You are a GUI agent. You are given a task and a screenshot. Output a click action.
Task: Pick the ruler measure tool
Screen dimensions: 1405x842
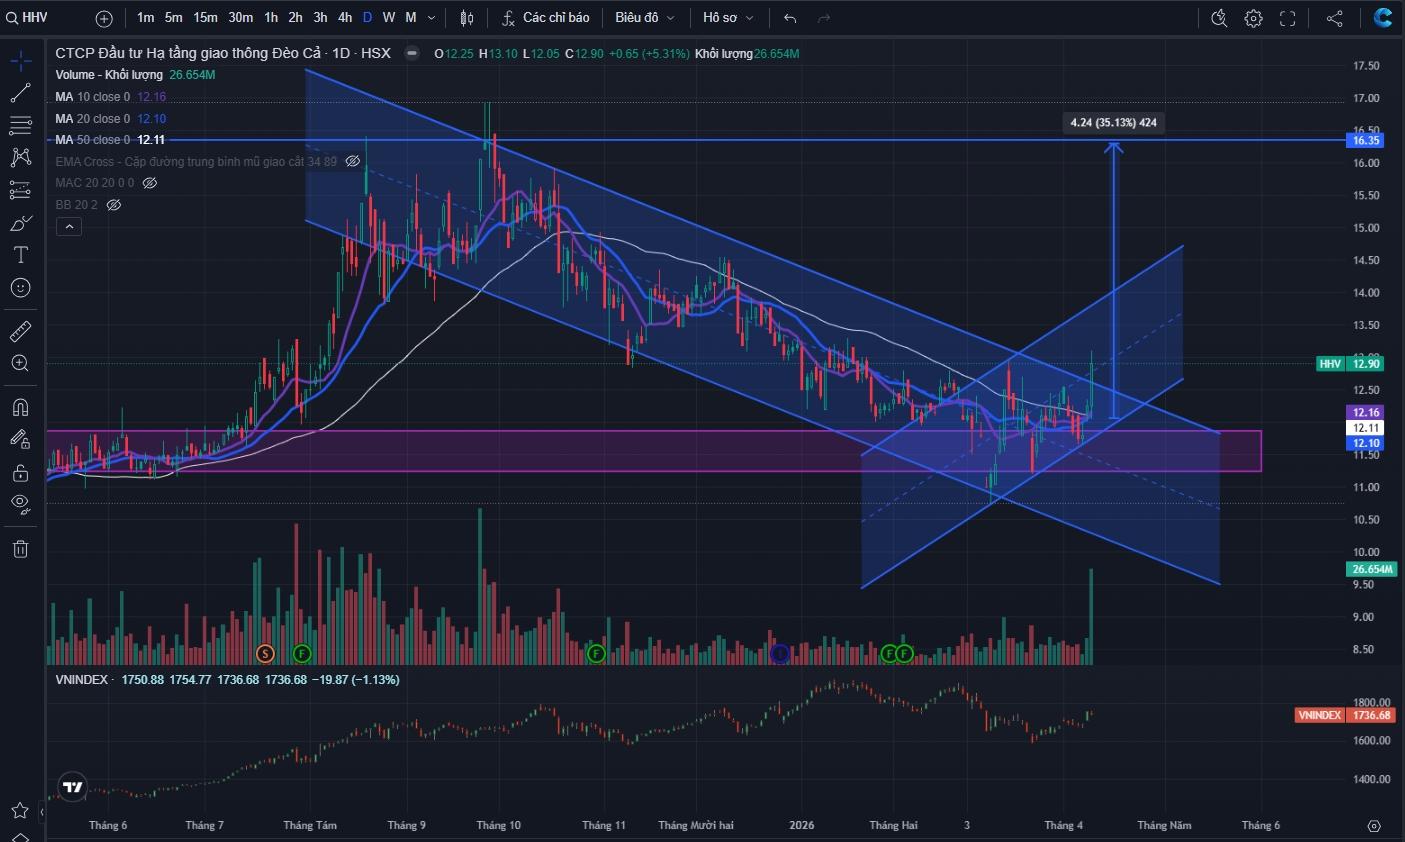[20, 330]
